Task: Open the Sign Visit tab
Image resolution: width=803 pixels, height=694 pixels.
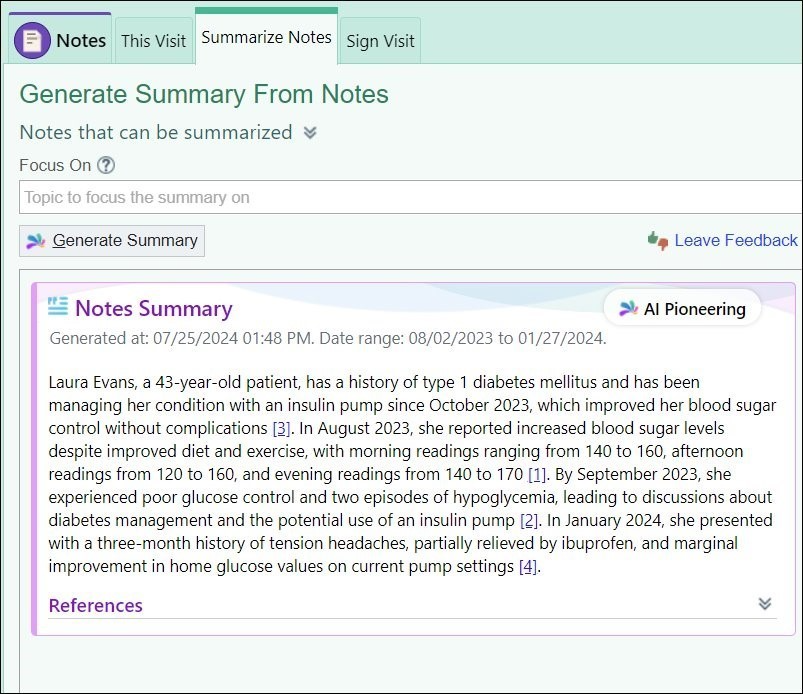Action: 380,41
